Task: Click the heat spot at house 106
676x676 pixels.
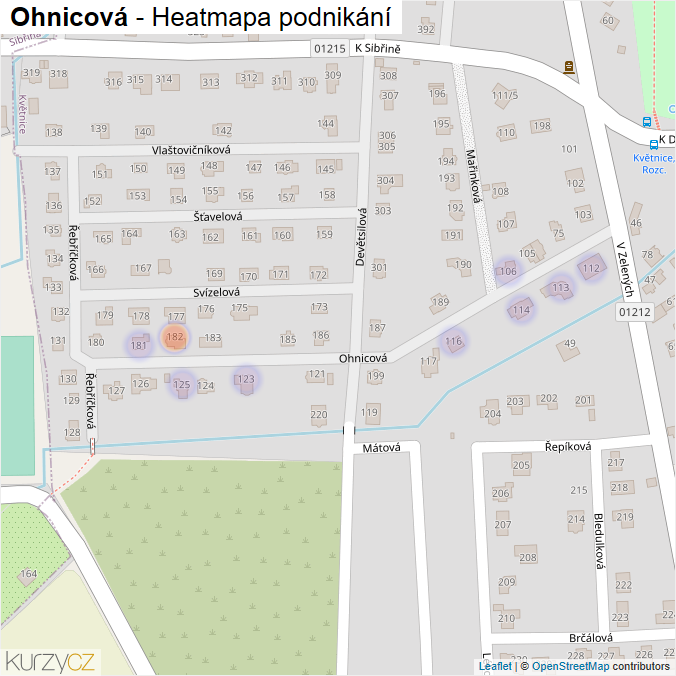Action: (x=508, y=271)
